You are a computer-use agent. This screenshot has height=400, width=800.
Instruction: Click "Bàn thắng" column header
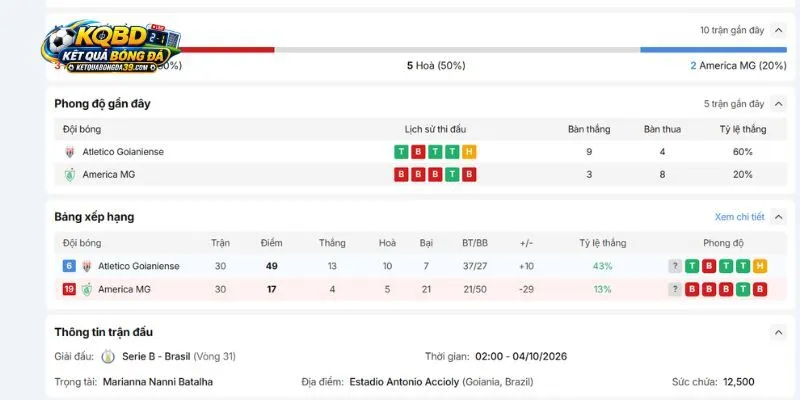(589, 130)
